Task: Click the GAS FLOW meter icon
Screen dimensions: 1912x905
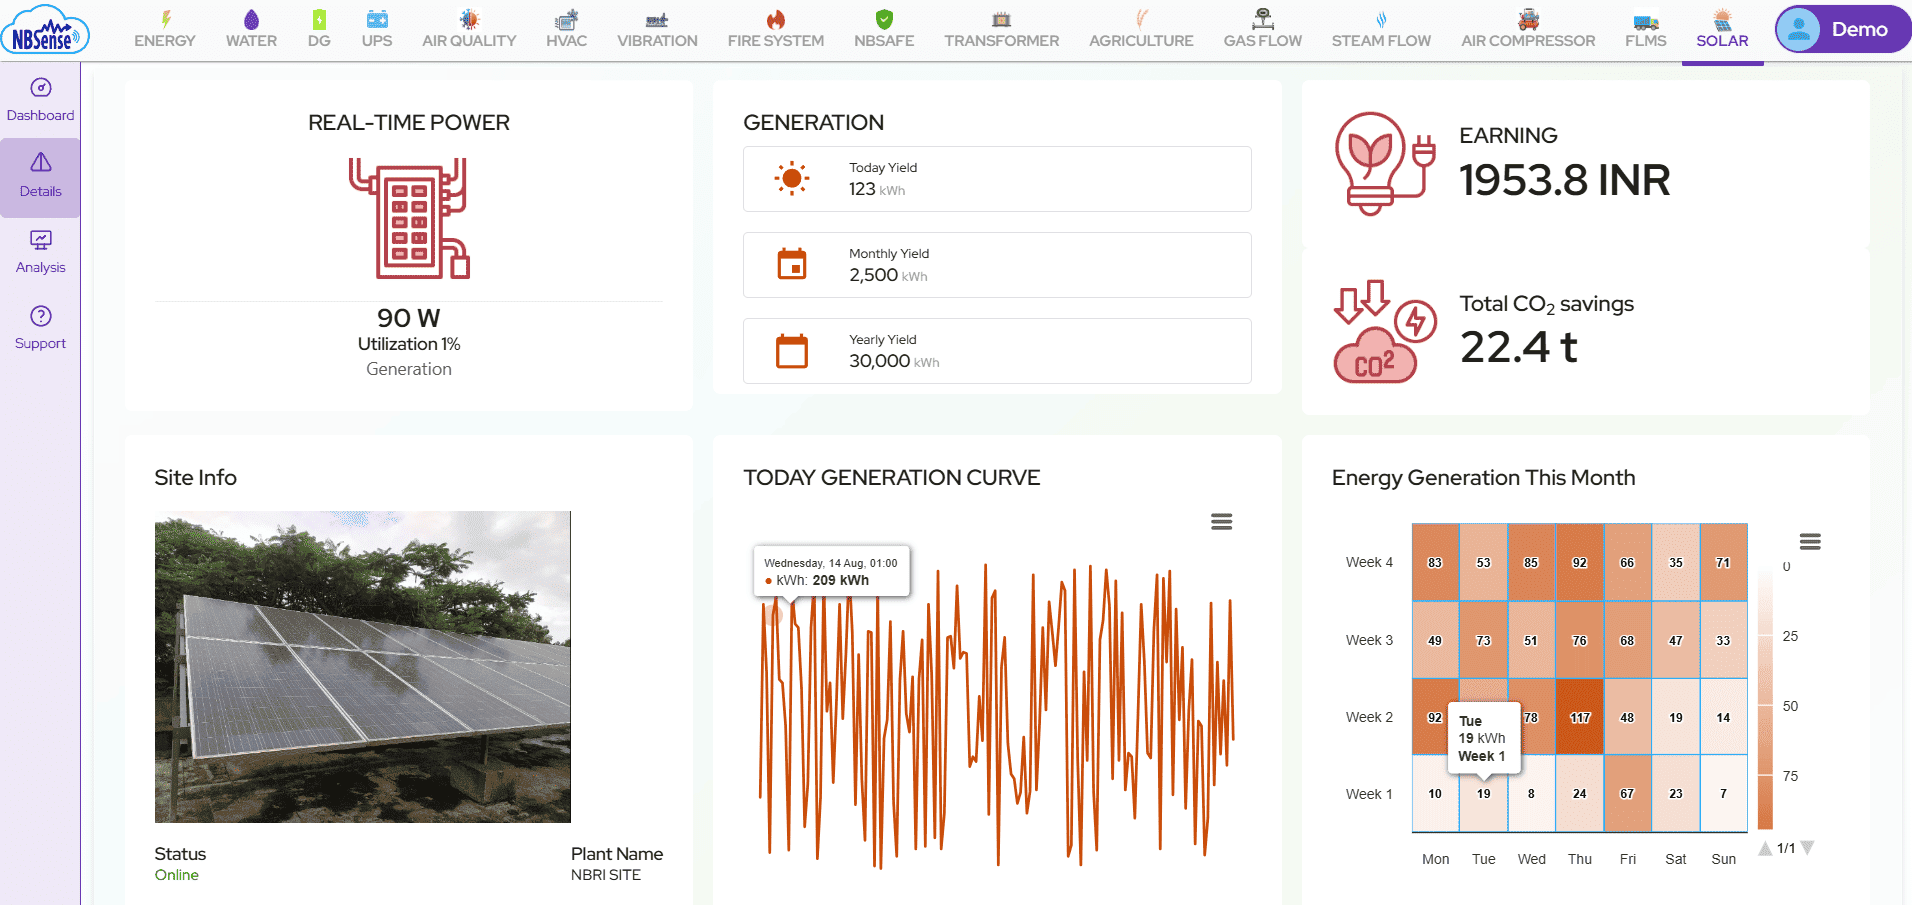Action: [x=1263, y=19]
